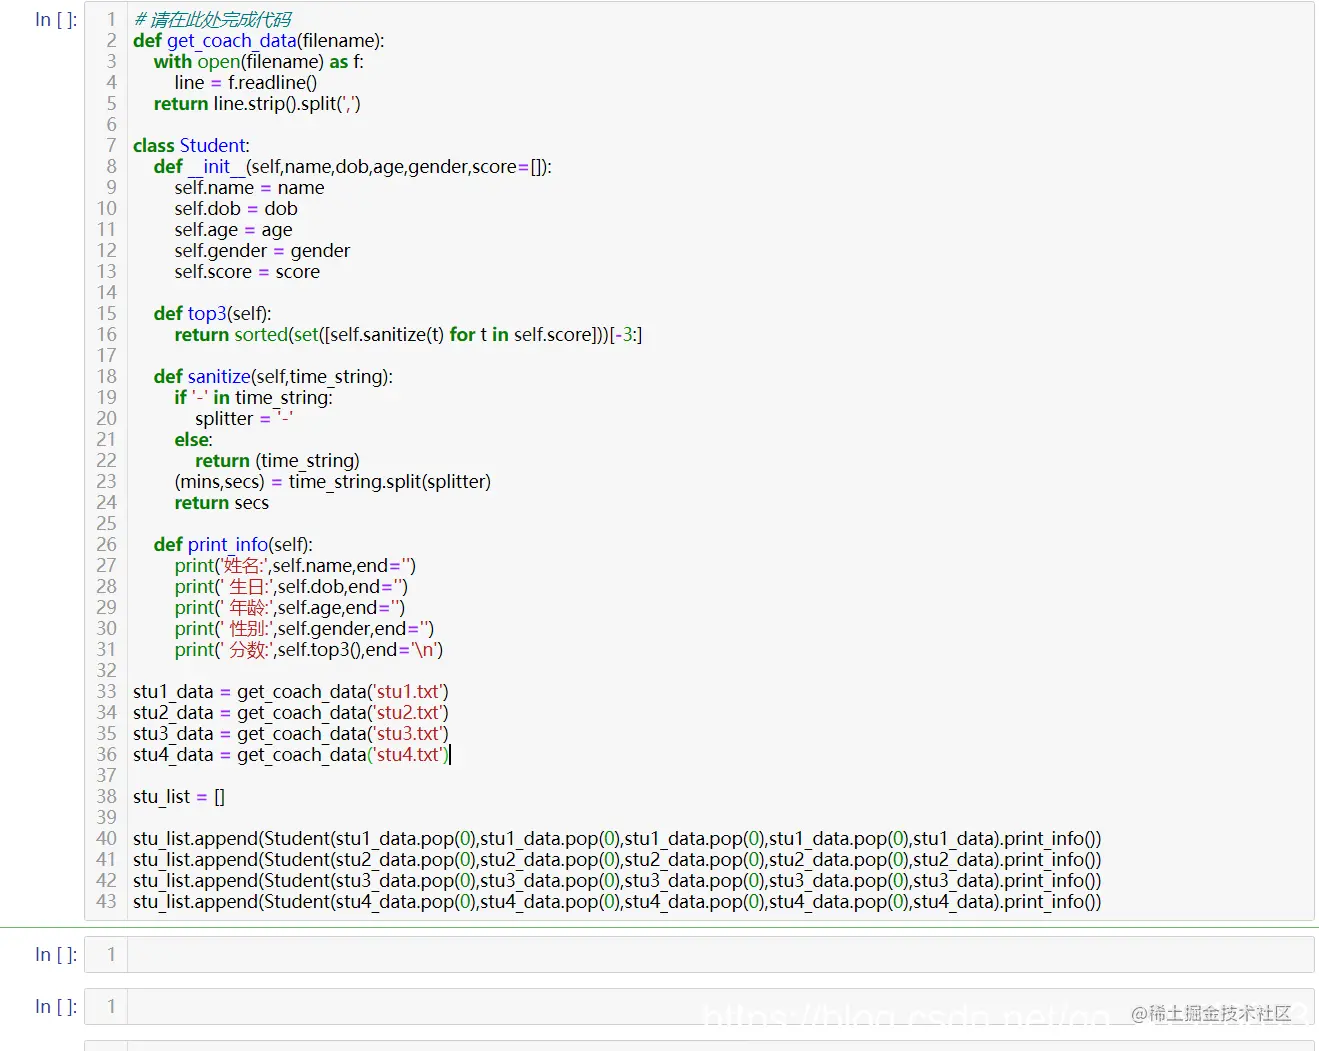Click the line assigning stu4_data
The image size is (1319, 1051).
(290, 754)
